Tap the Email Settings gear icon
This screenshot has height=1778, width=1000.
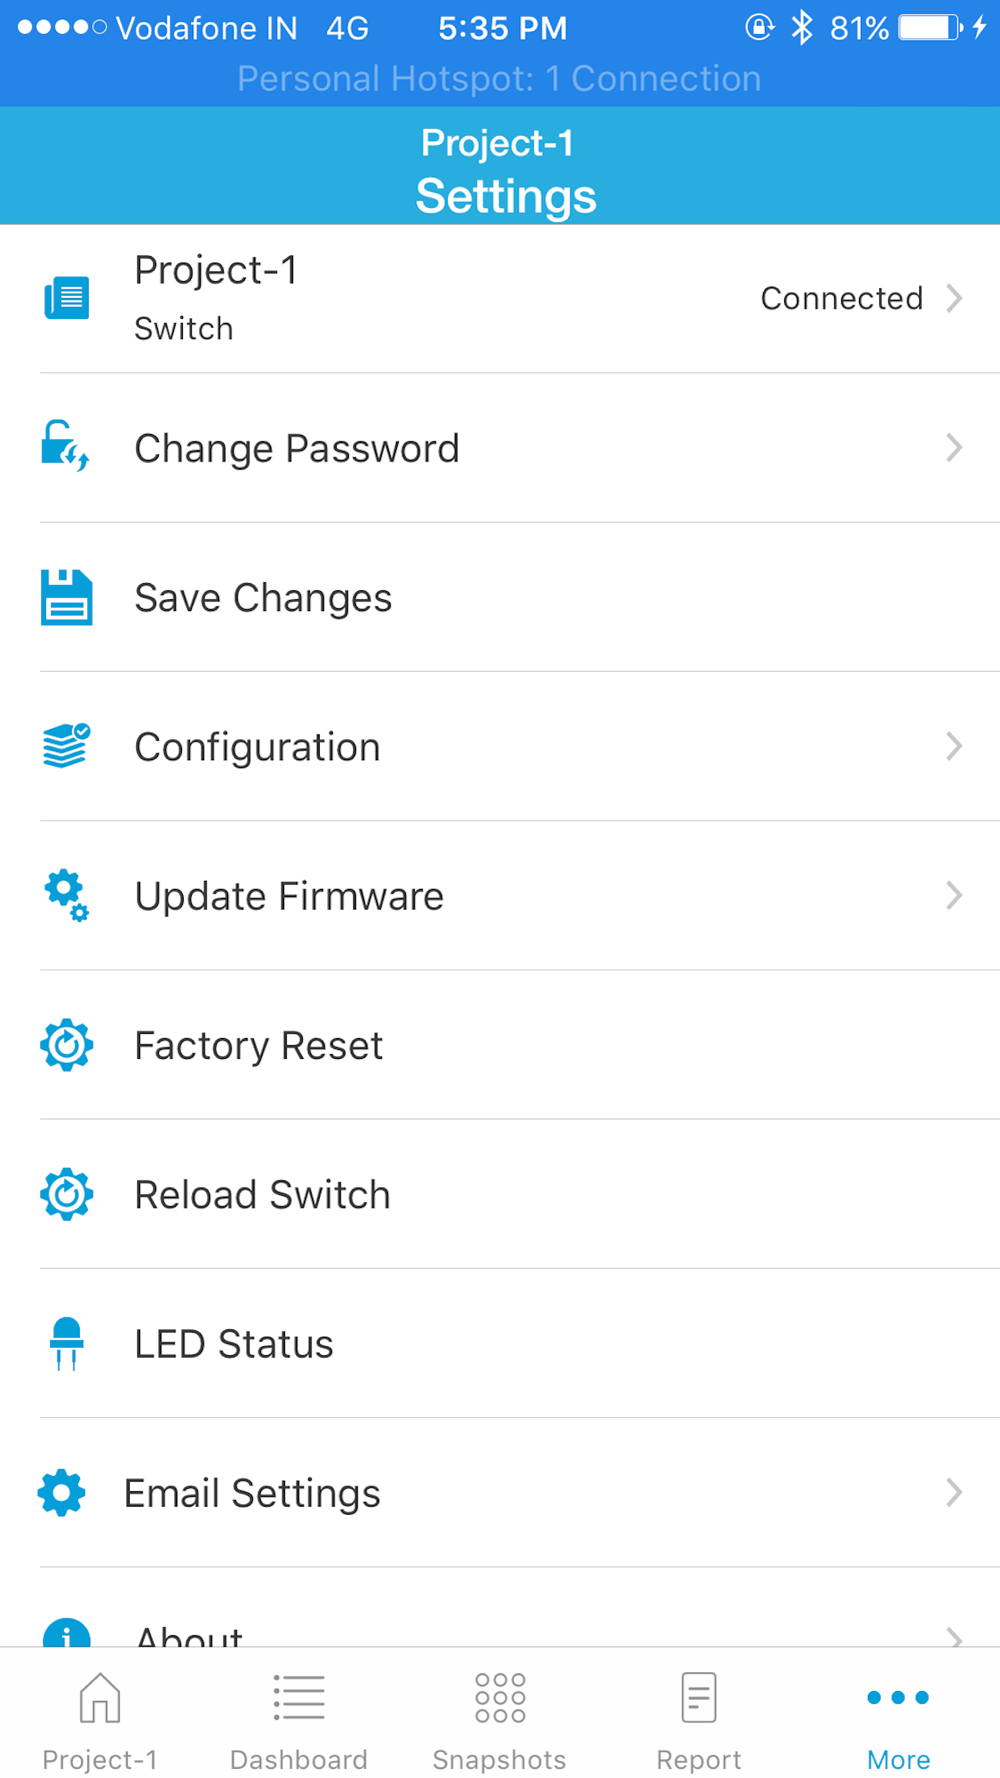coord(62,1492)
